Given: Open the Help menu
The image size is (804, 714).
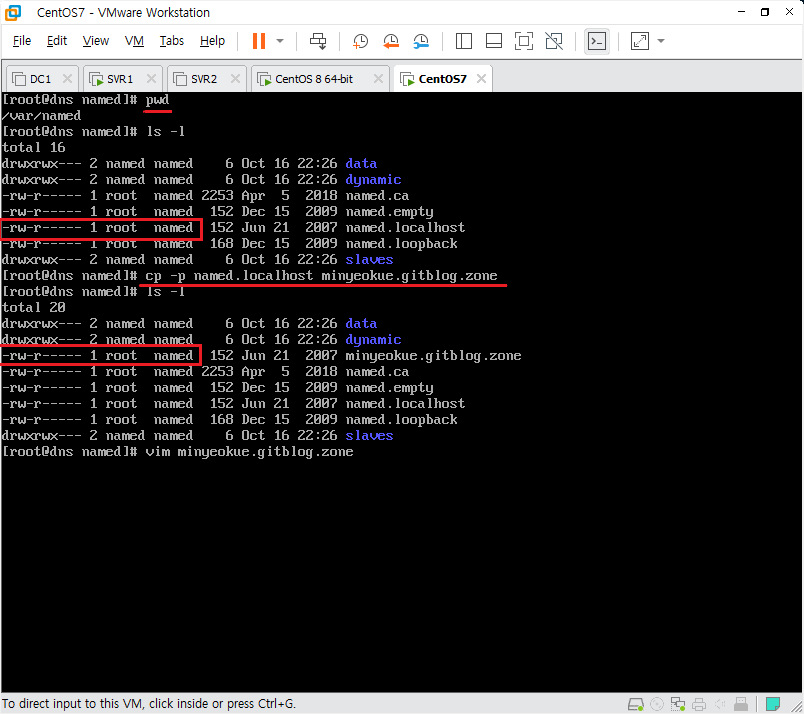Looking at the screenshot, I should (x=212, y=41).
